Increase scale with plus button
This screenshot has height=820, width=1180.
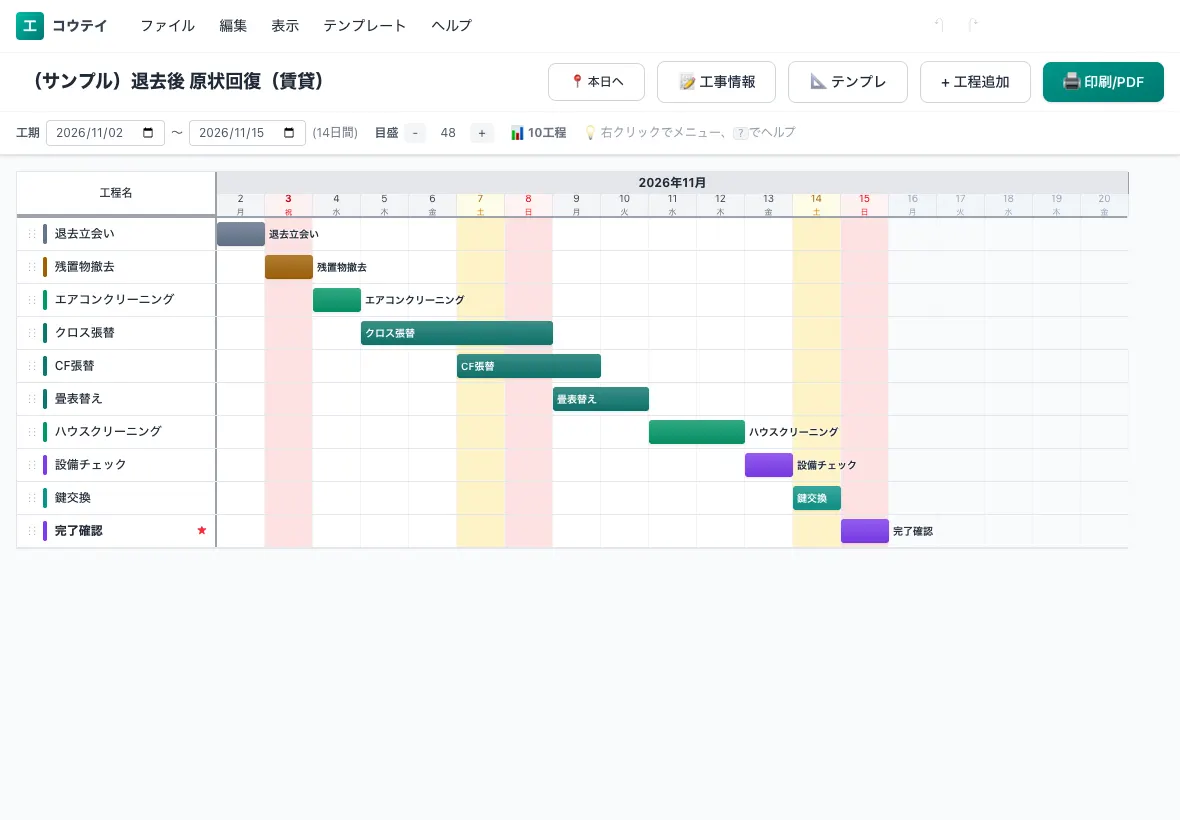pos(482,133)
